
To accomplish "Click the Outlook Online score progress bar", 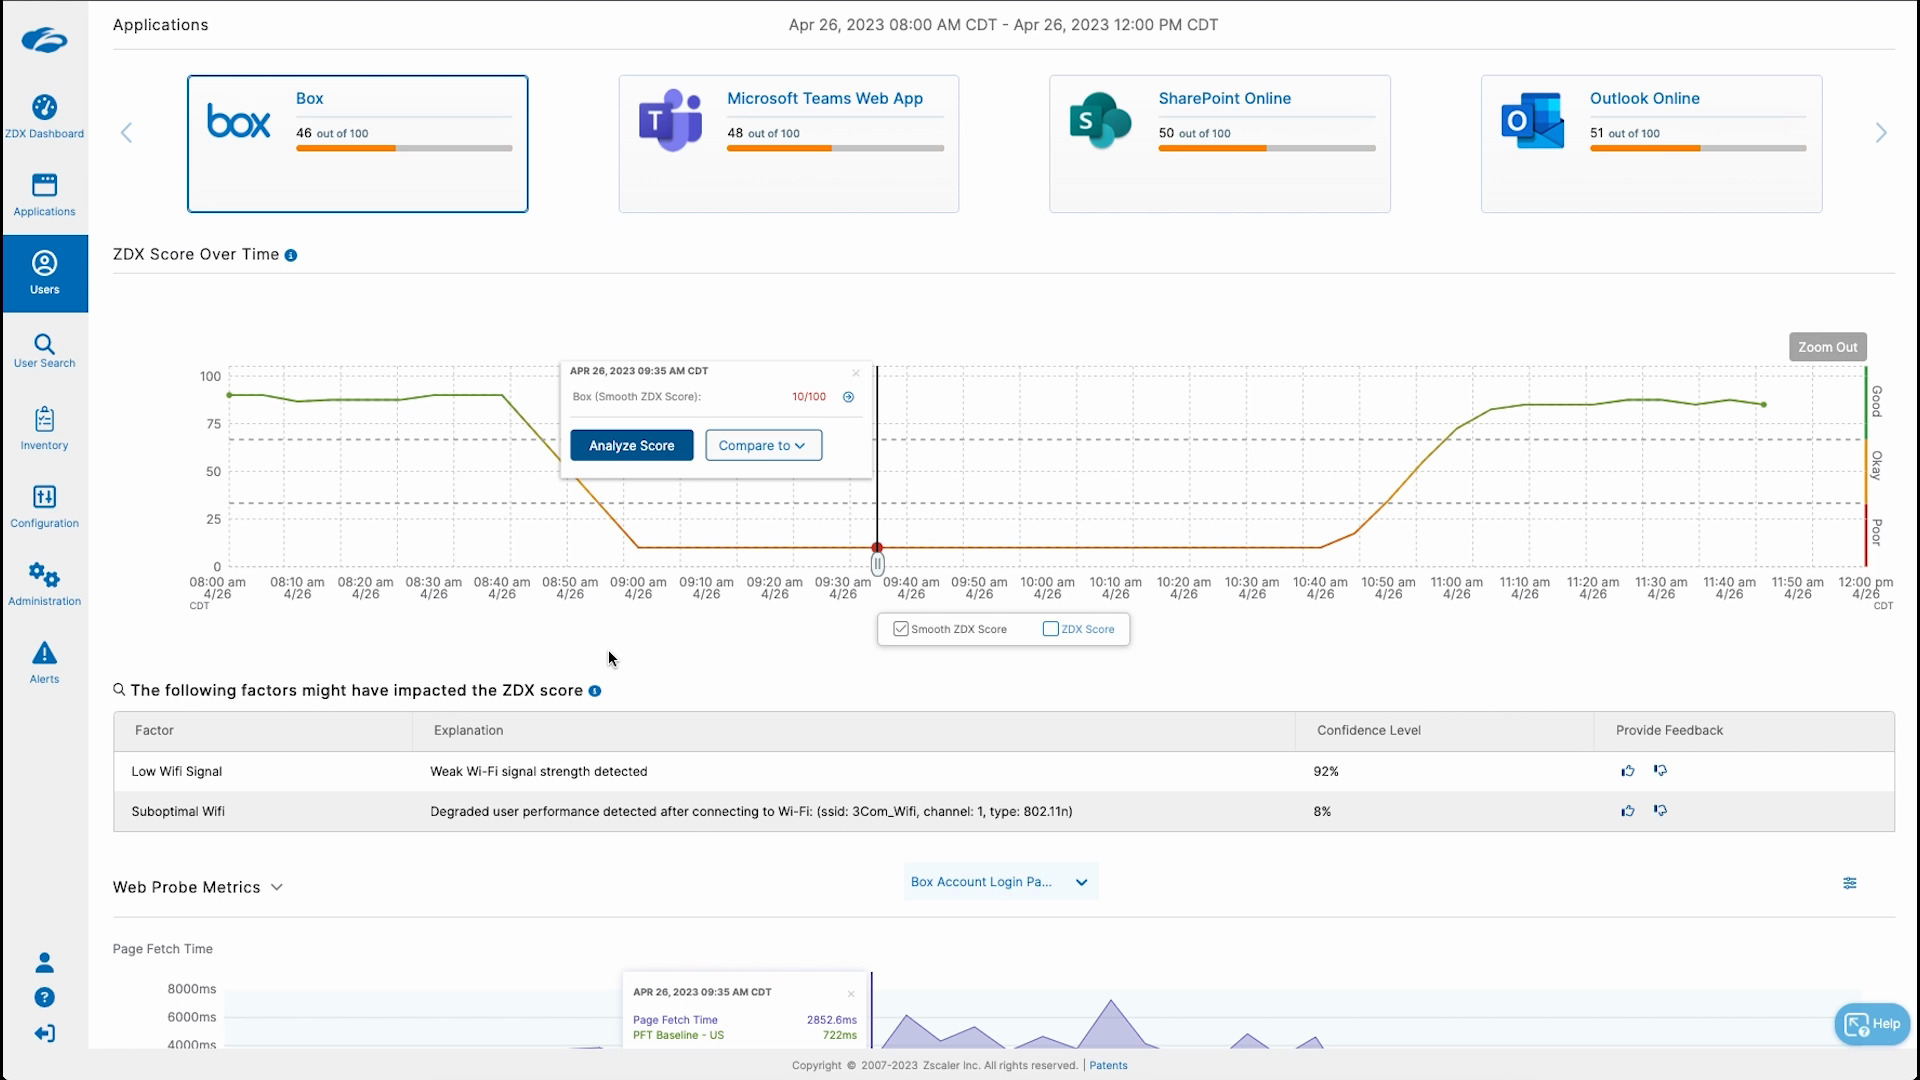I will [x=1698, y=149].
